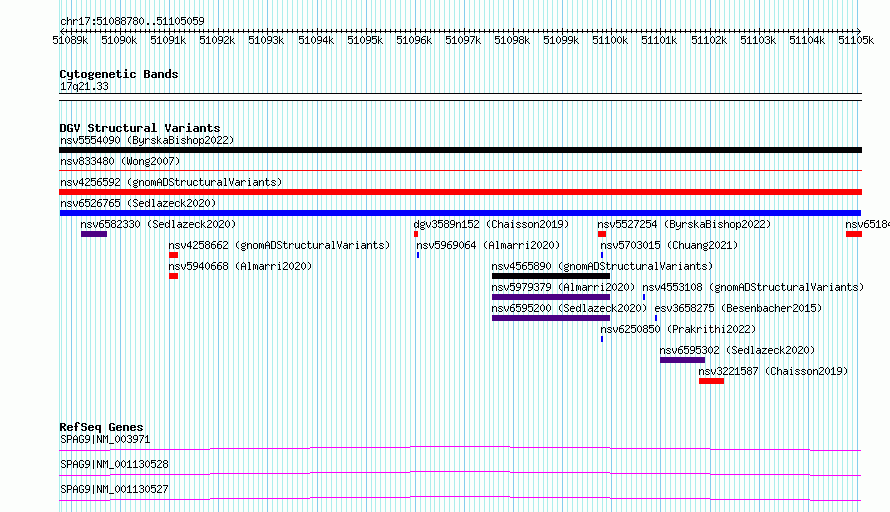Click the 51095k ruler position
890x512 pixels.
coord(365,40)
